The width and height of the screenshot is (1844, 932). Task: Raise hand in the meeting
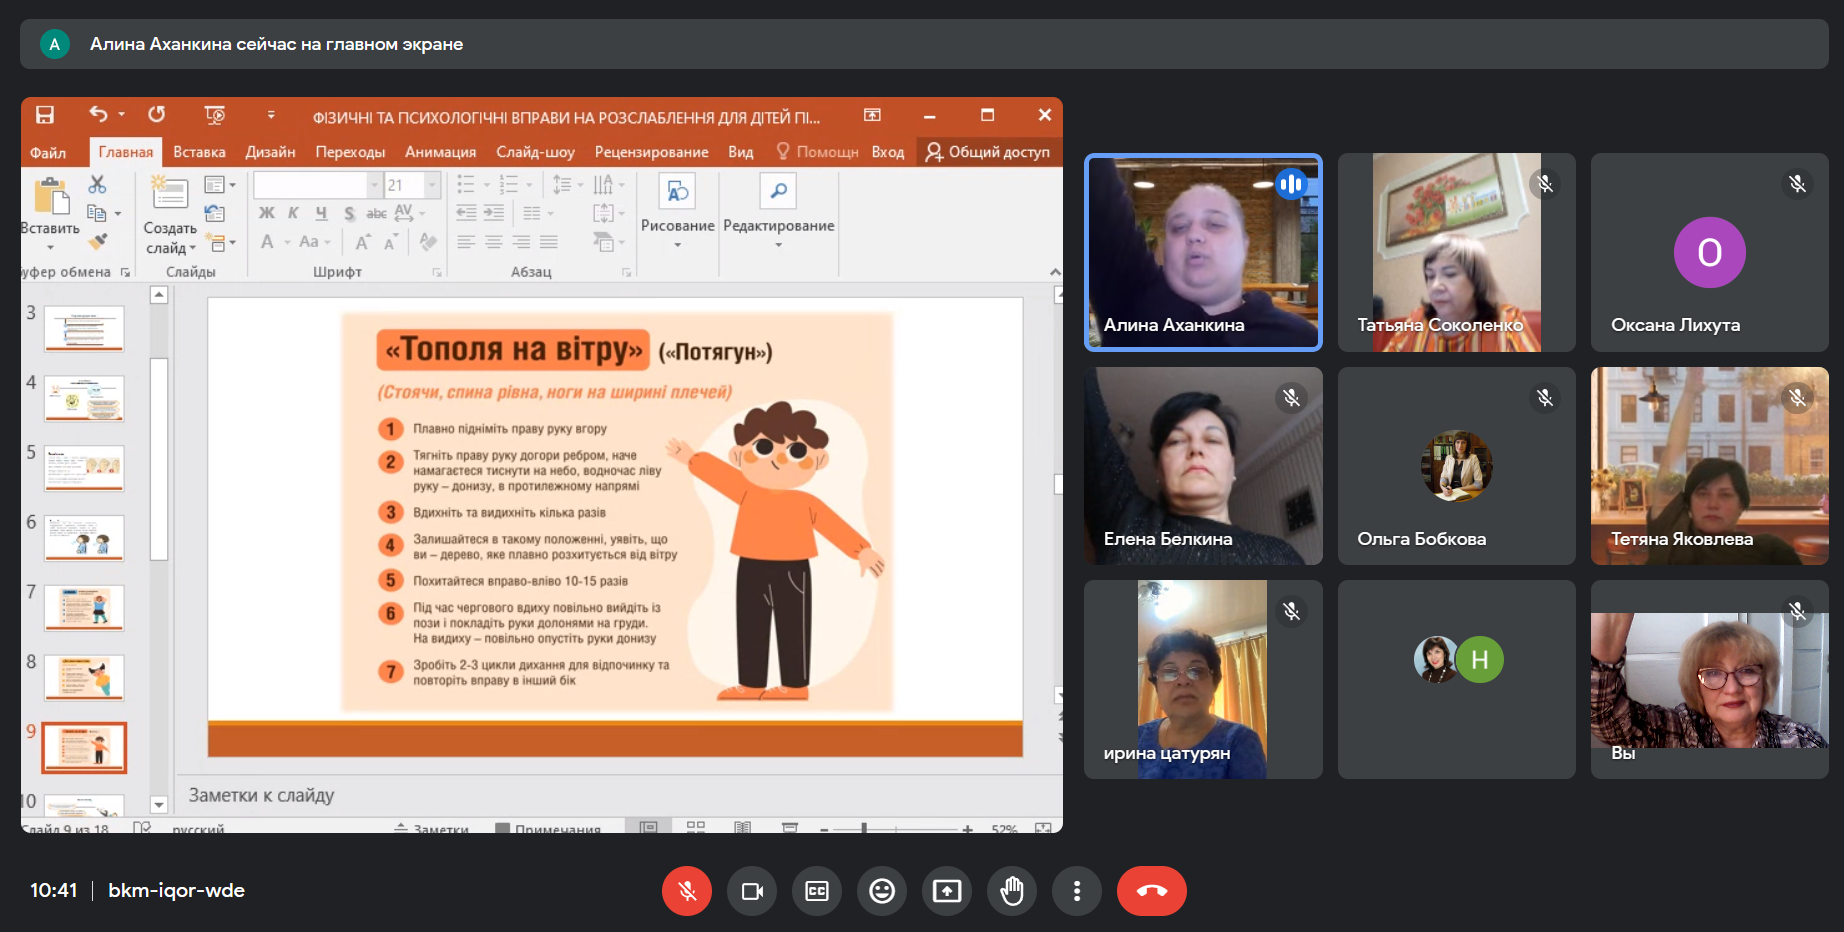click(x=1012, y=891)
